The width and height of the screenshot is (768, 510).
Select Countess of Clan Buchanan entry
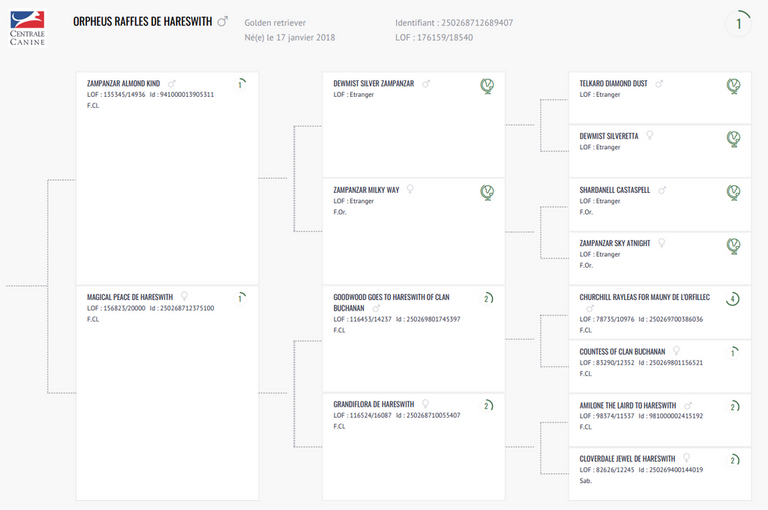click(622, 352)
